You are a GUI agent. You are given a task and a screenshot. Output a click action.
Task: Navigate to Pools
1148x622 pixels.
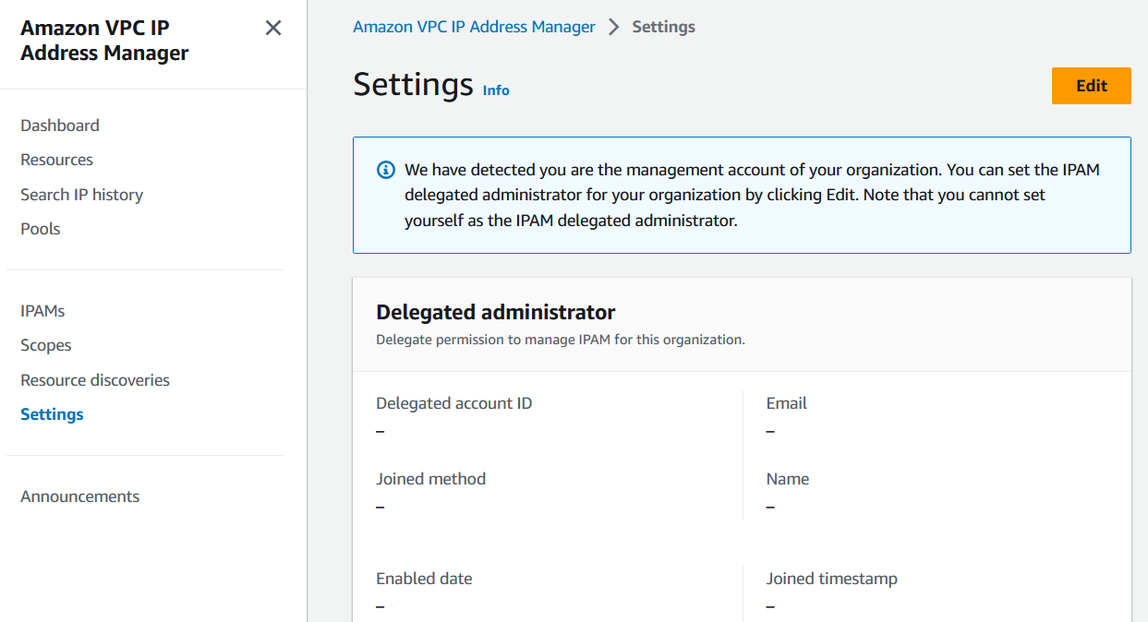[41, 229]
